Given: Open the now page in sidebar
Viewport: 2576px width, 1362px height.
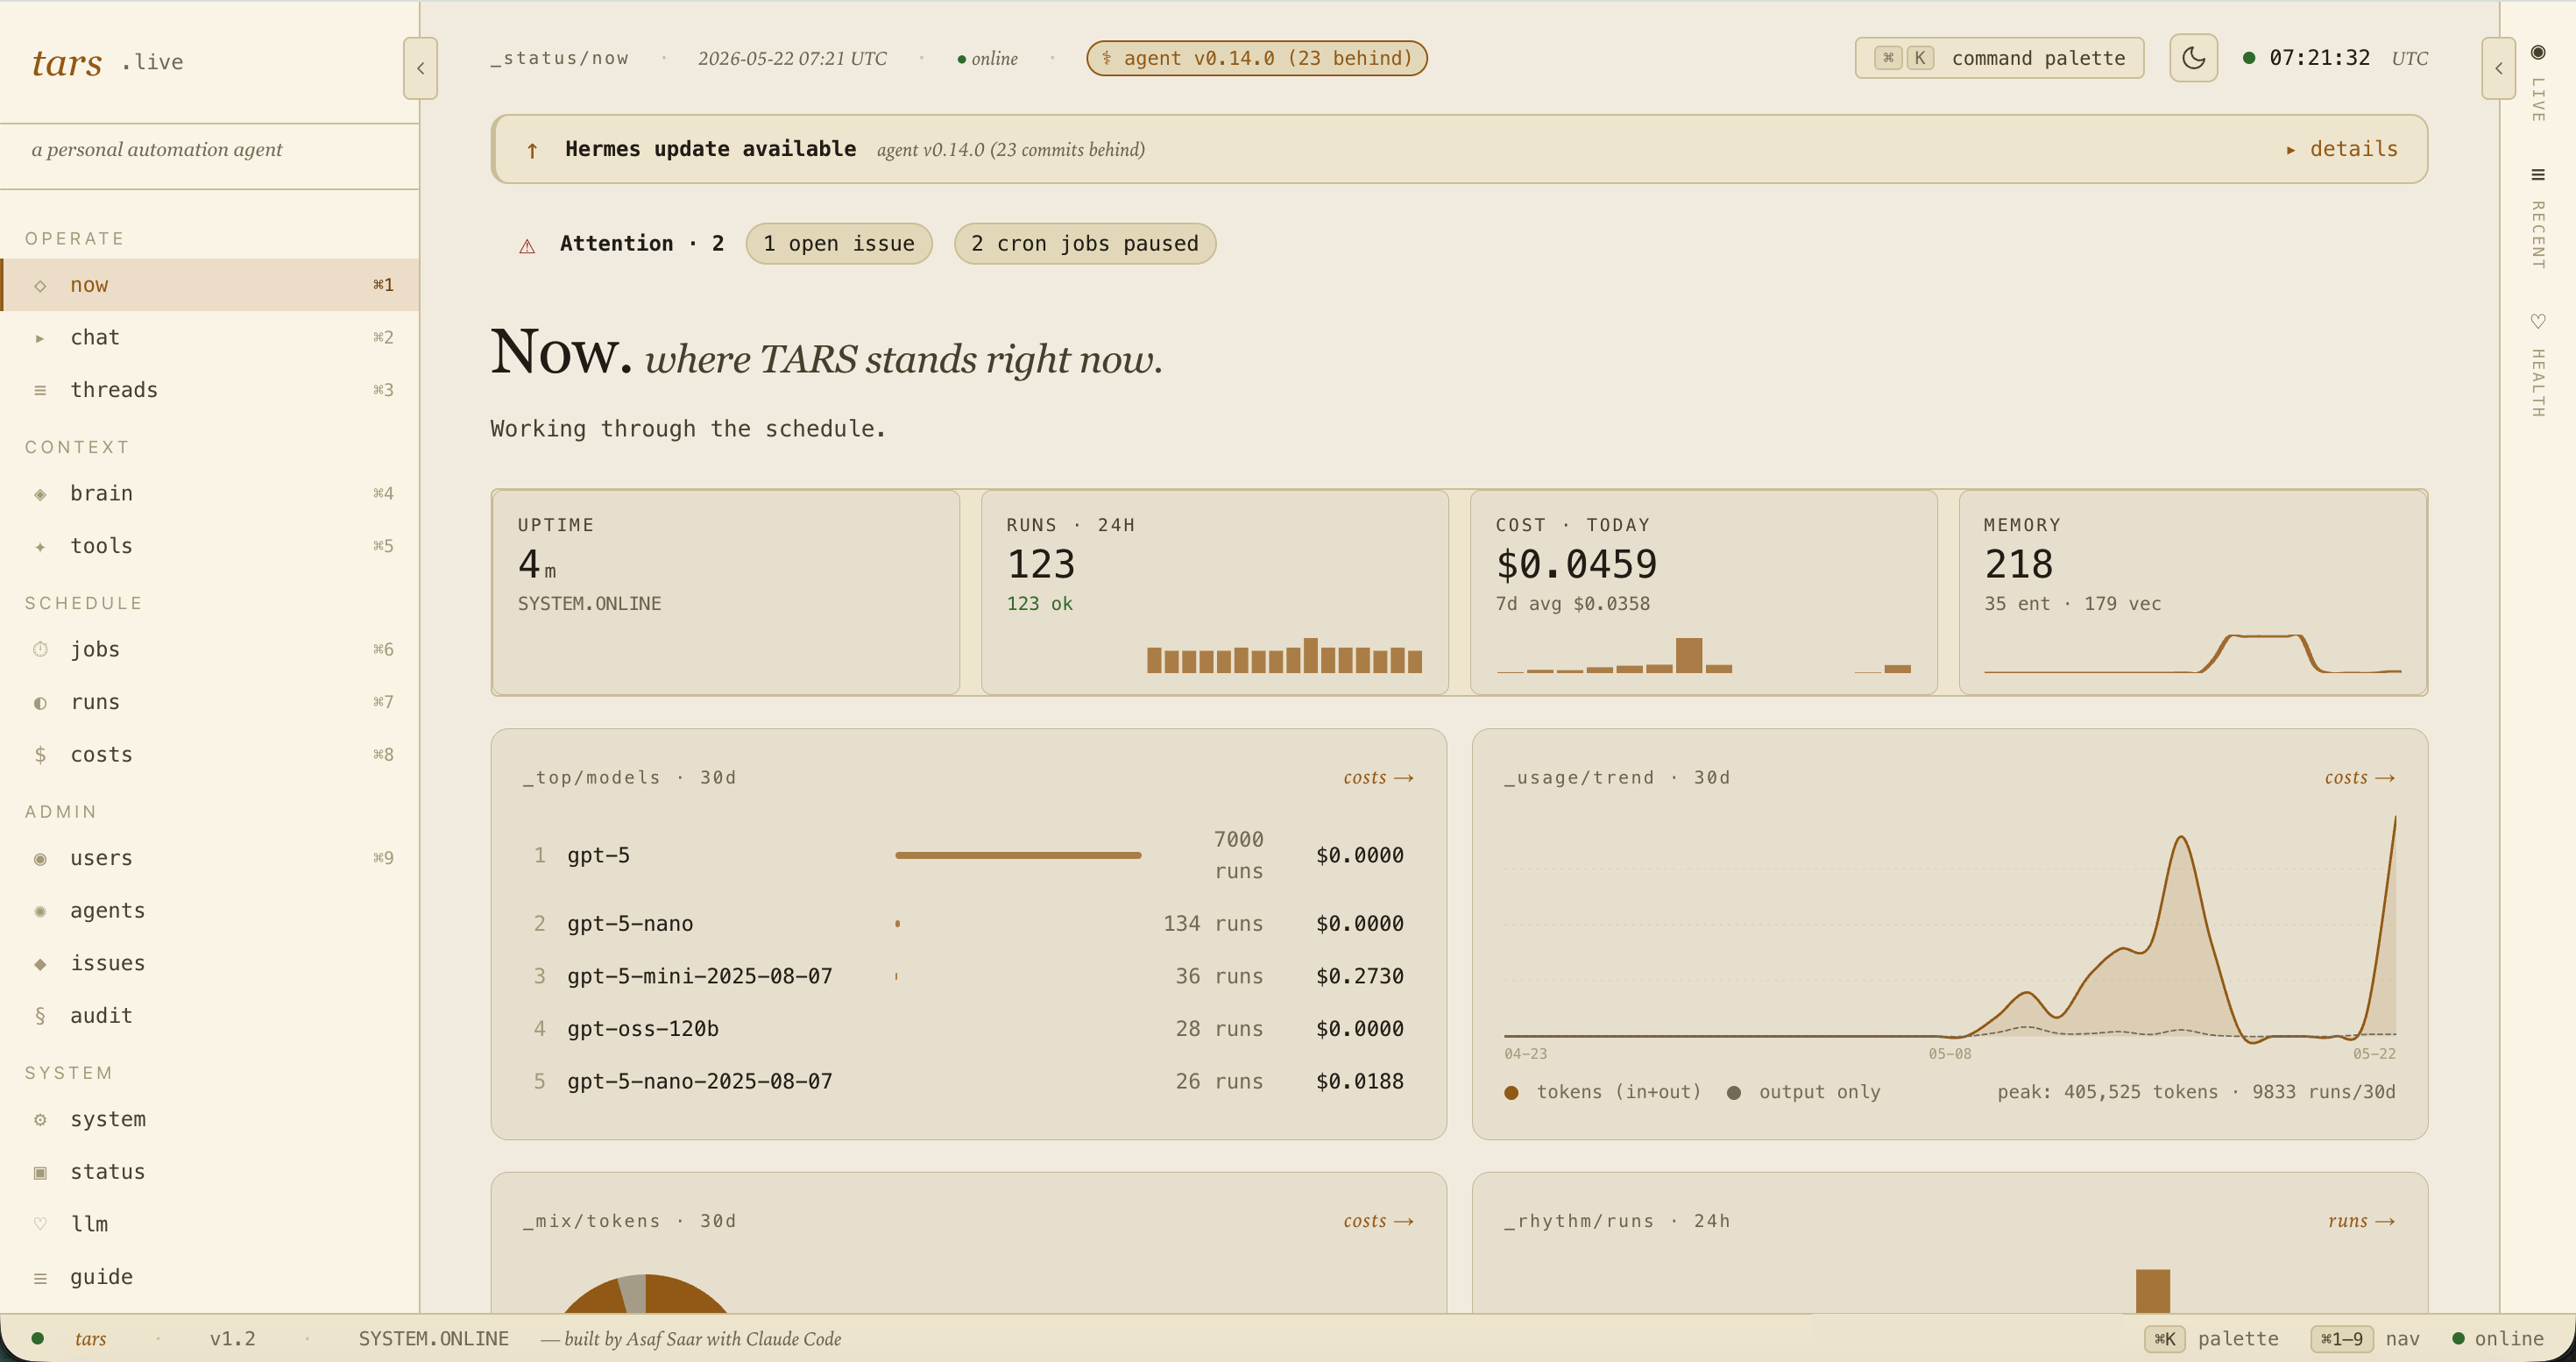Looking at the screenshot, I should (210, 285).
